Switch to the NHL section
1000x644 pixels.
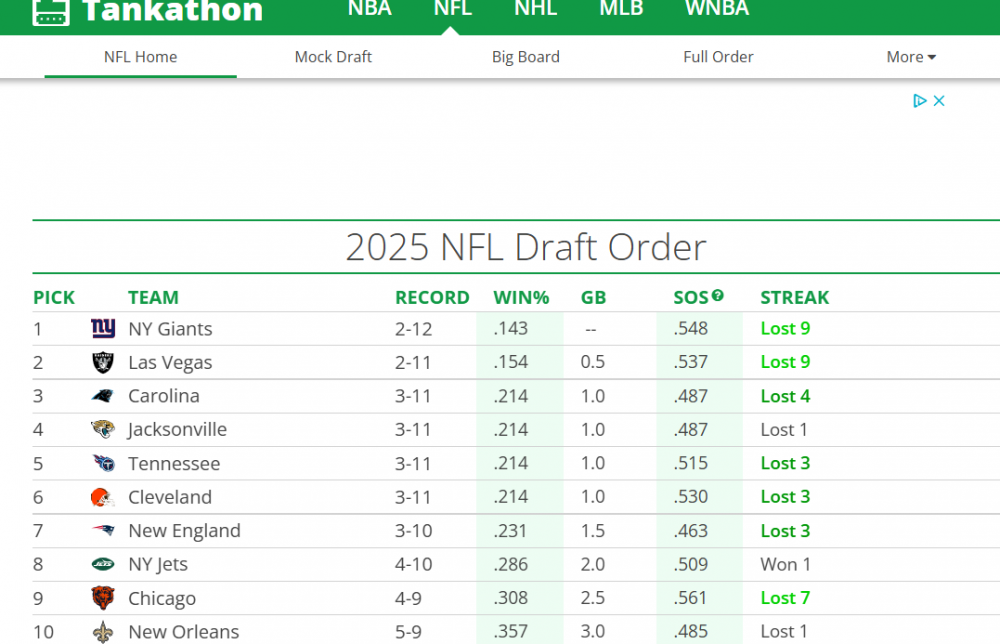(x=536, y=10)
